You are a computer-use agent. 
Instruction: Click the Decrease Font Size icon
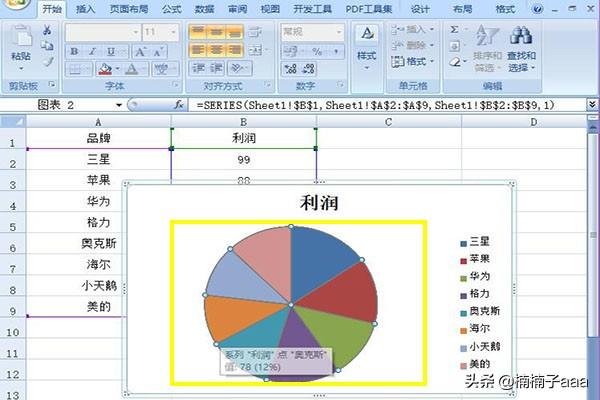(158, 52)
